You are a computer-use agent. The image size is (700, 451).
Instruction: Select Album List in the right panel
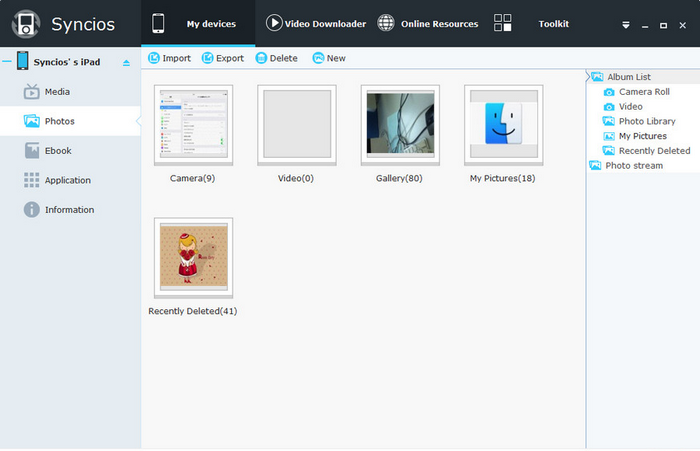pos(629,77)
